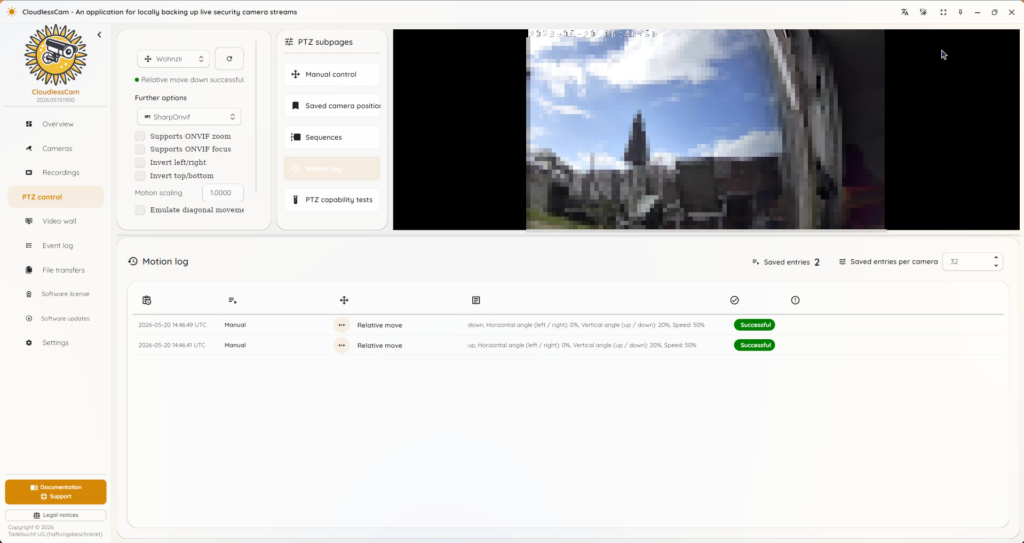The height and width of the screenshot is (543, 1024).
Task: Click the Settings gear icon
Action: [x=29, y=342]
